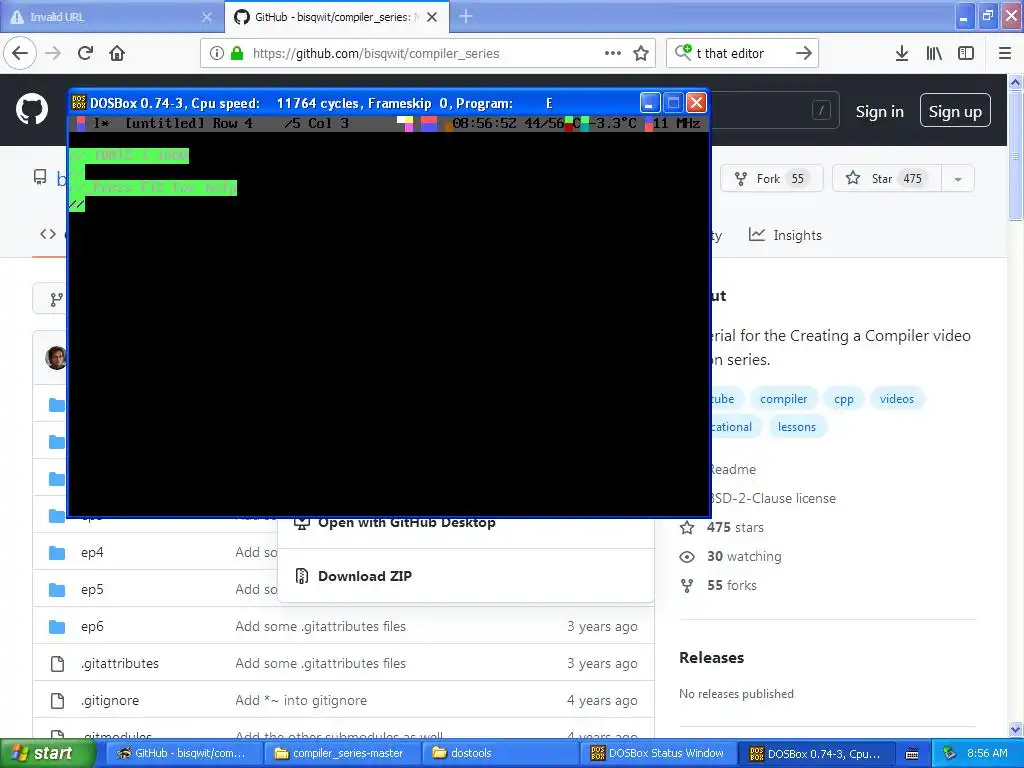Click the page vertical scrollbar thumb
This screenshot has width=1024, height=768.
(1016, 156)
